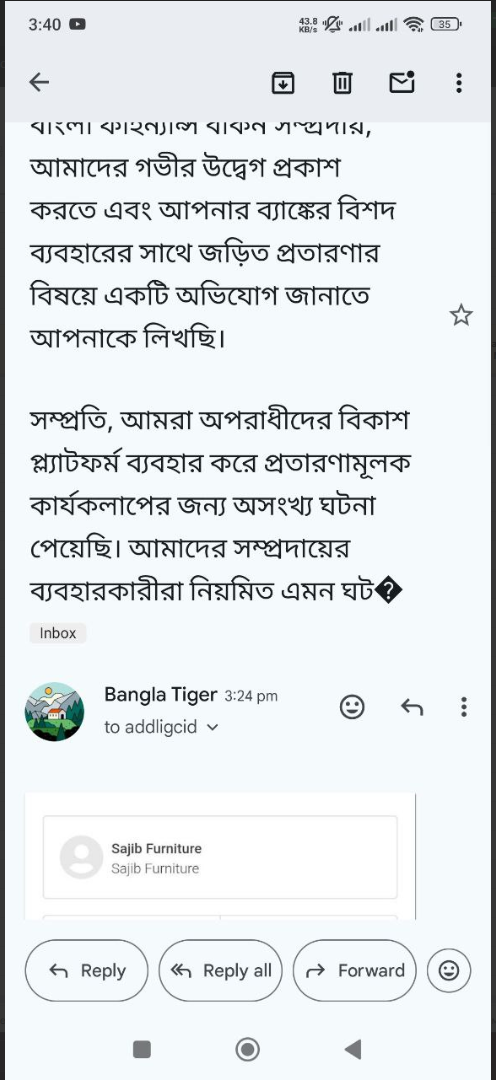The width and height of the screenshot is (496, 1080).
Task: Tap the Reply button at bottom
Action: click(87, 970)
